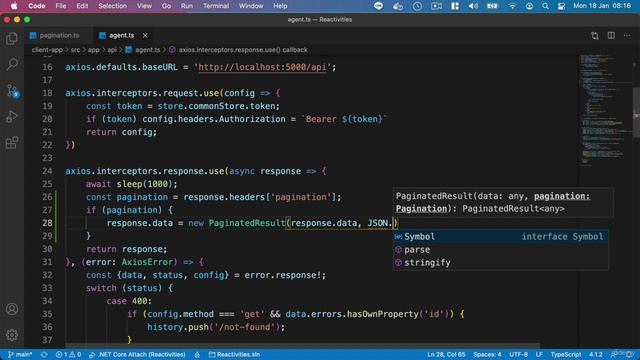Screen dimensions: 640x360
Task: Click line number 24 in the gutter
Action: (47, 171)
